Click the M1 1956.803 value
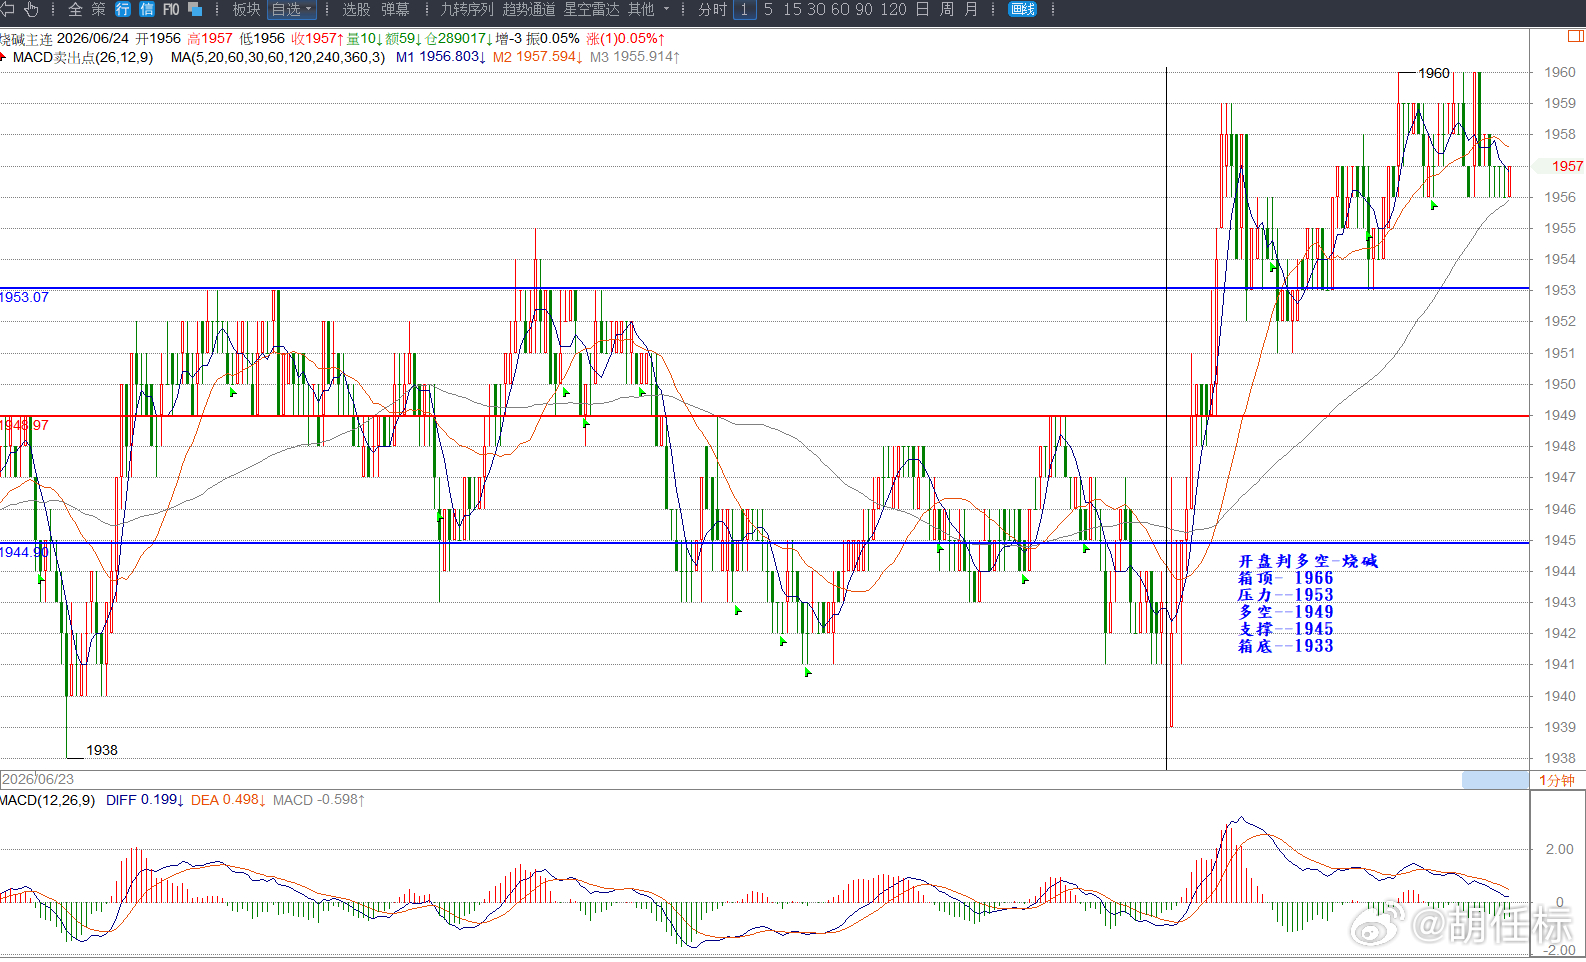Image resolution: width=1586 pixels, height=962 pixels. coord(441,57)
